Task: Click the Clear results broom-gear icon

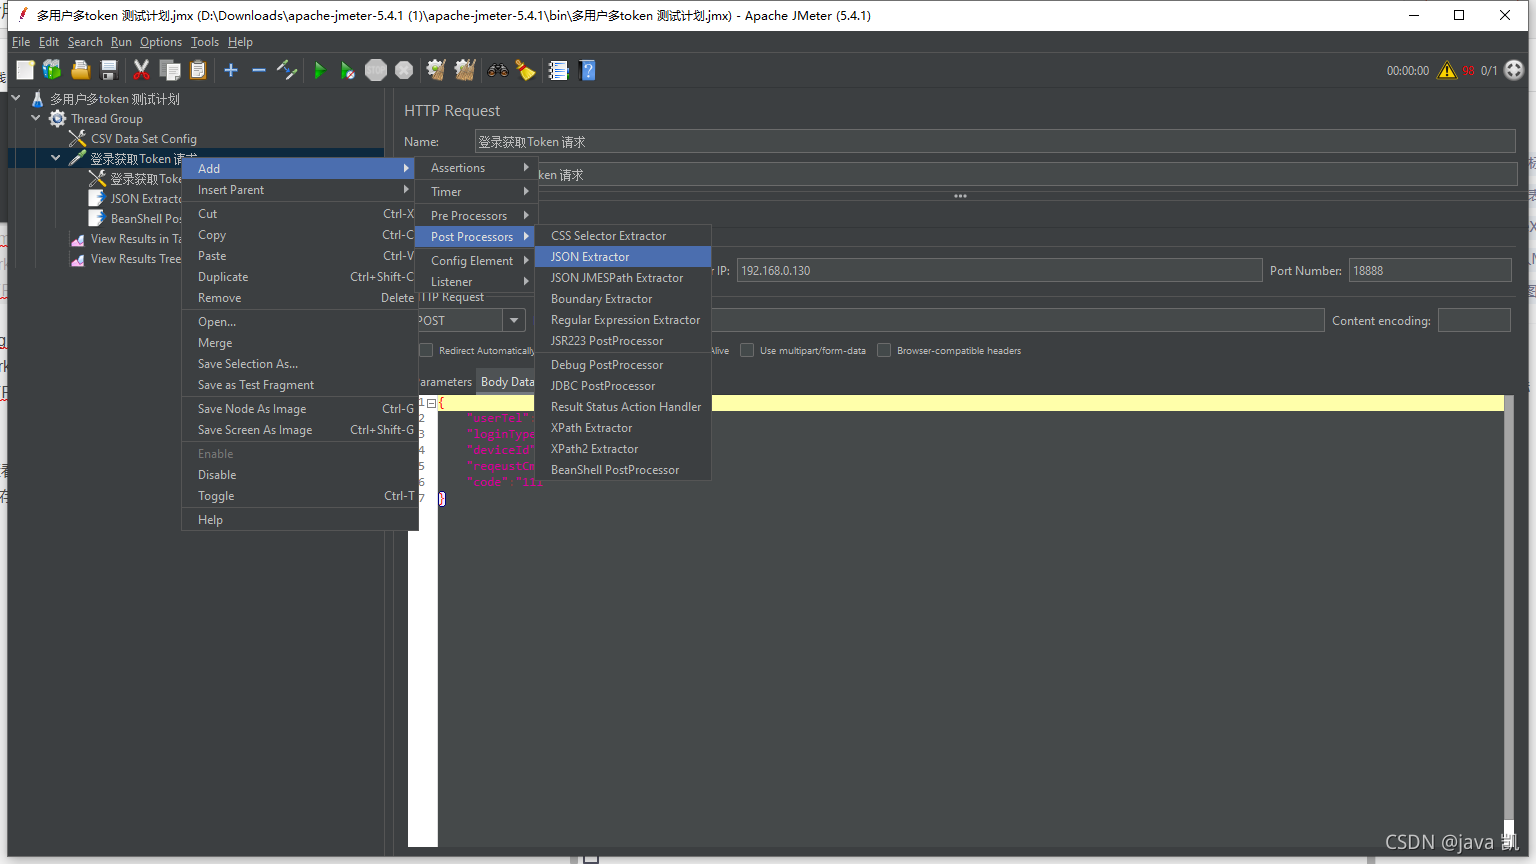Action: tap(436, 70)
